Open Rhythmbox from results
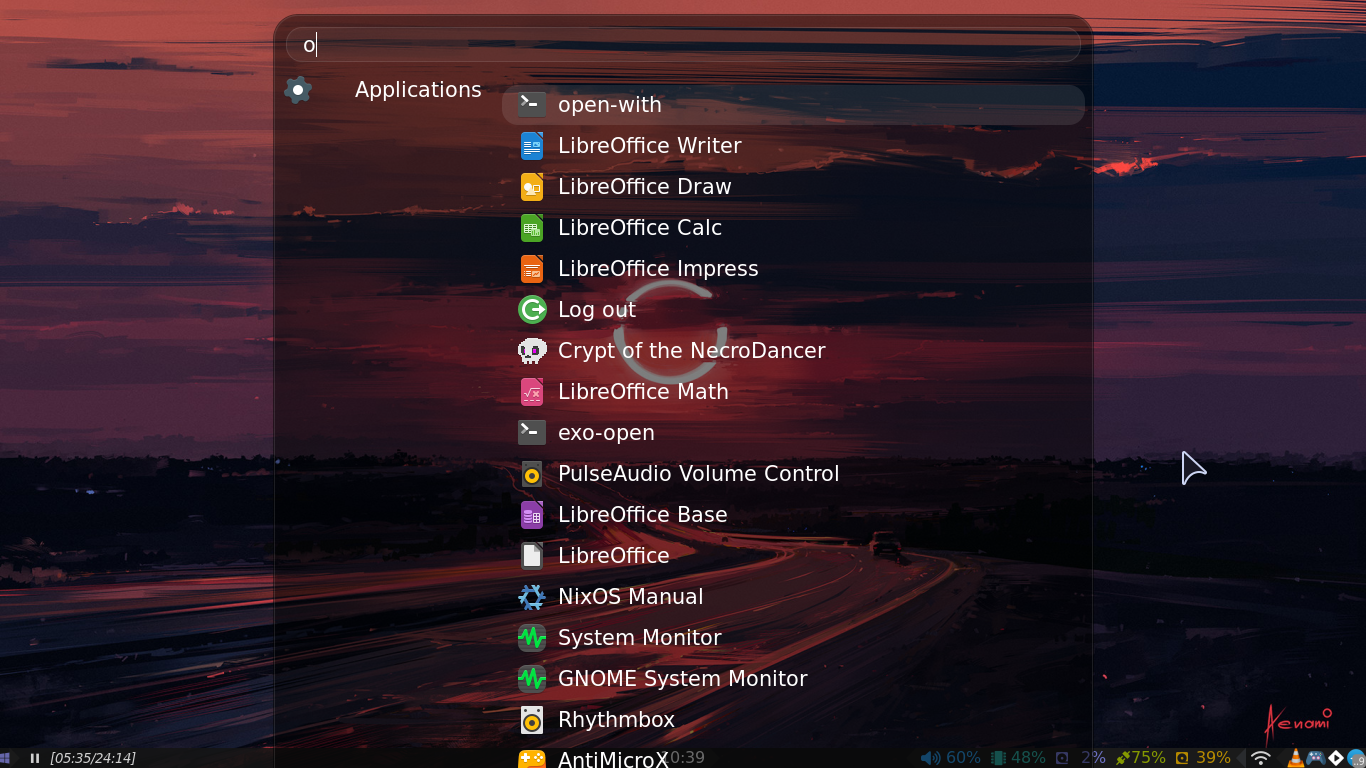 coord(793,720)
